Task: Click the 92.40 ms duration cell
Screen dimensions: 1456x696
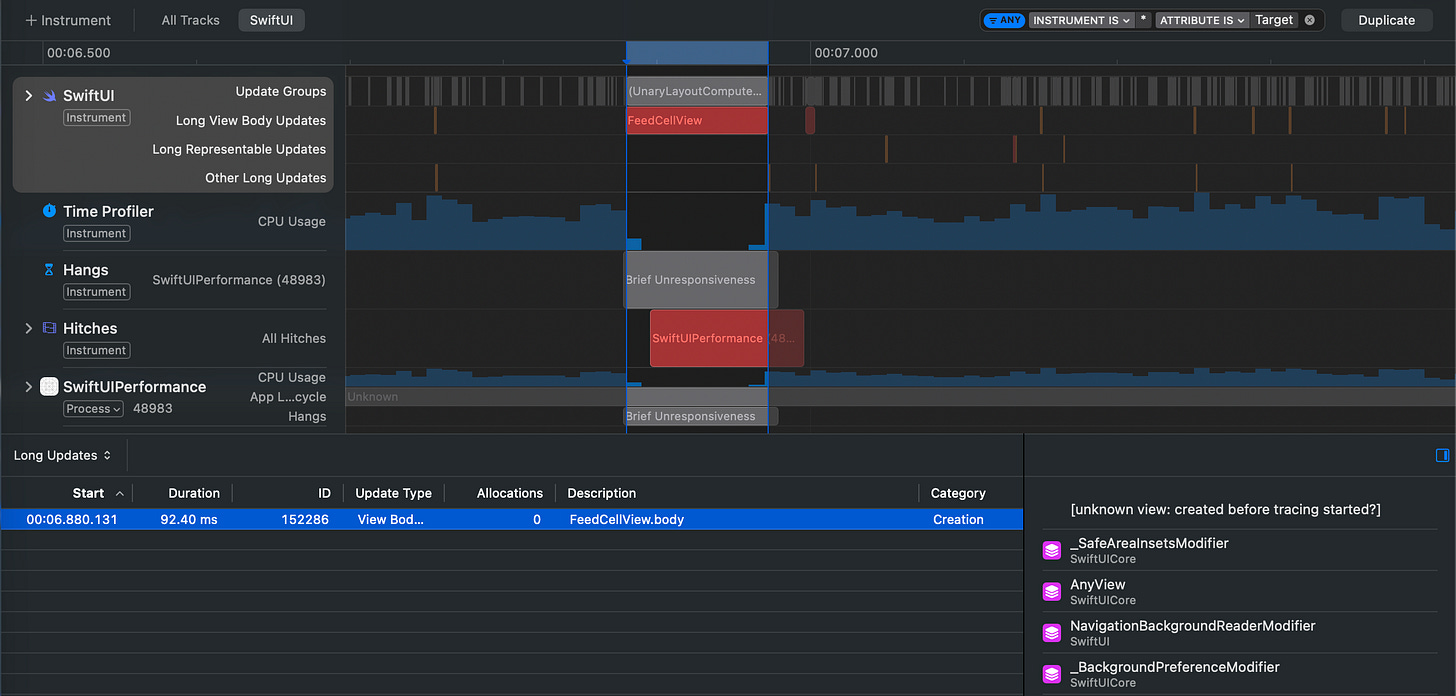Action: (189, 519)
